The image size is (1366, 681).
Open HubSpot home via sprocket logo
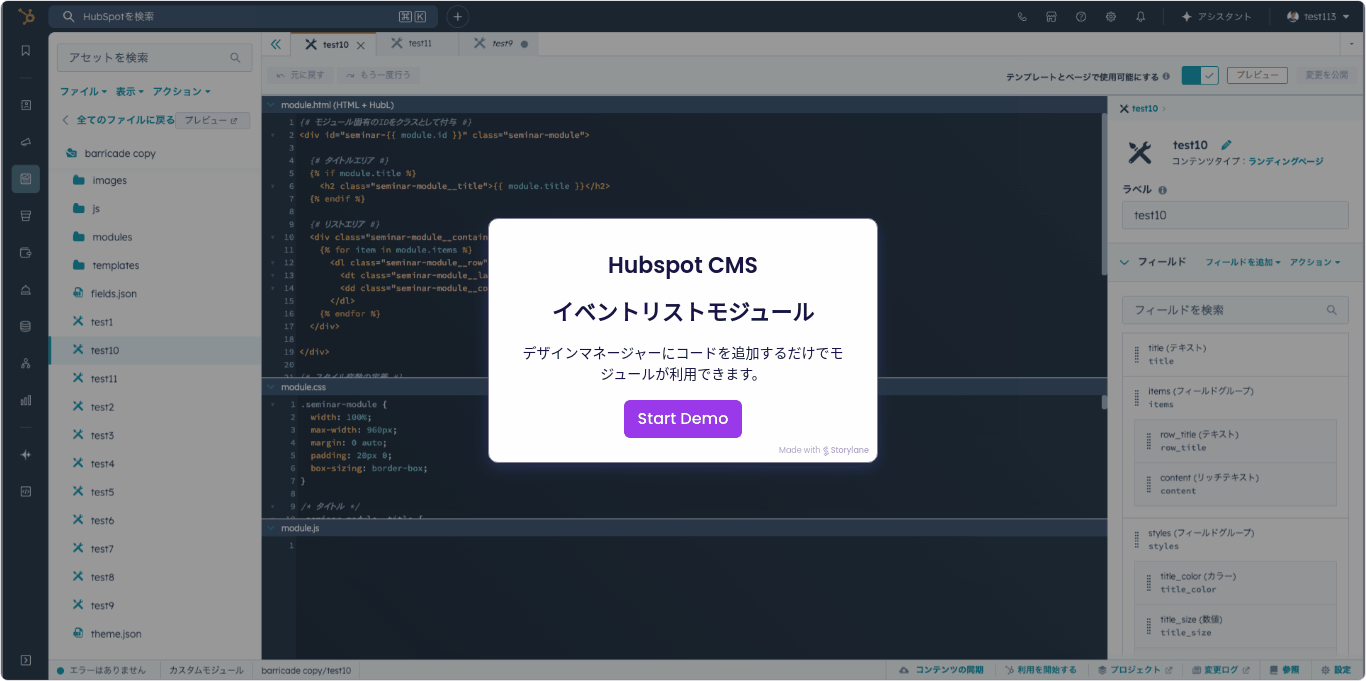(x=25, y=17)
